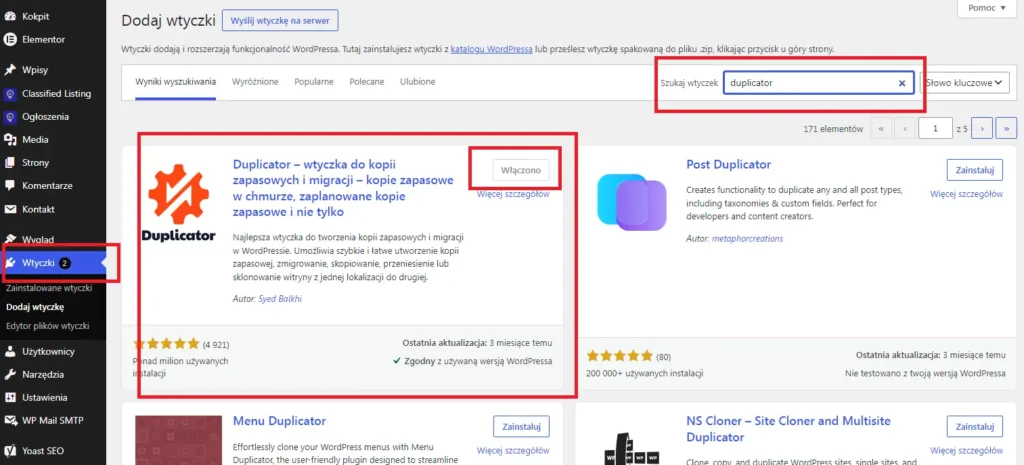
Task: Click the Kontakt envelope icon
Action: click(10, 210)
